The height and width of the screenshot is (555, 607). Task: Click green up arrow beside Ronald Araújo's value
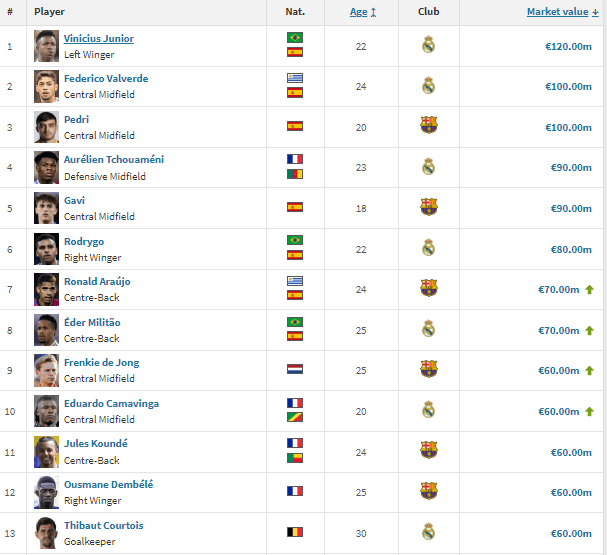tap(589, 289)
